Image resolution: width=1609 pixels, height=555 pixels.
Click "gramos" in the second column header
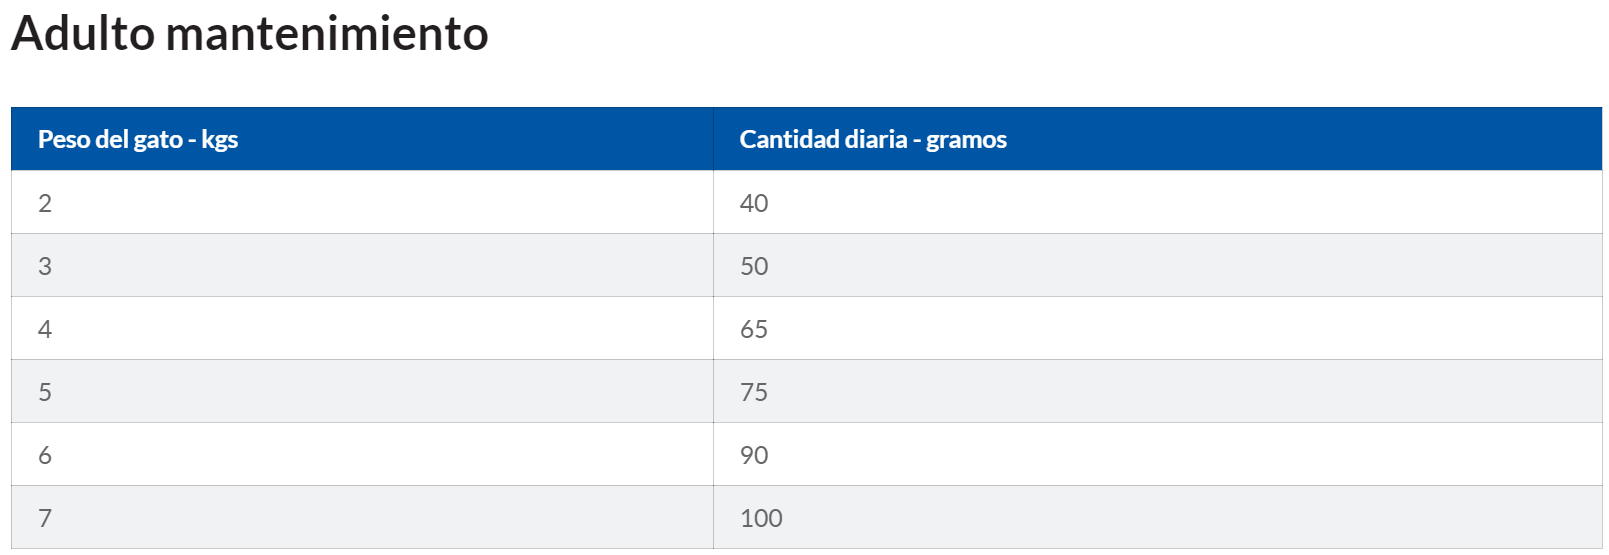click(x=966, y=139)
